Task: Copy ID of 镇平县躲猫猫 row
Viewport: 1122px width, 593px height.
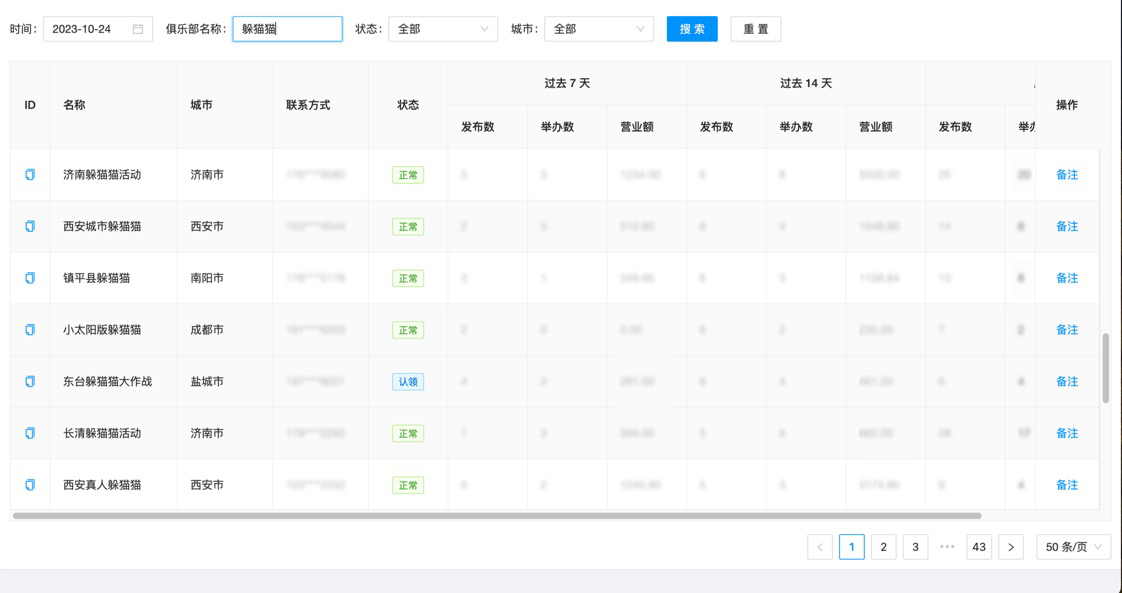Action: tap(30, 278)
